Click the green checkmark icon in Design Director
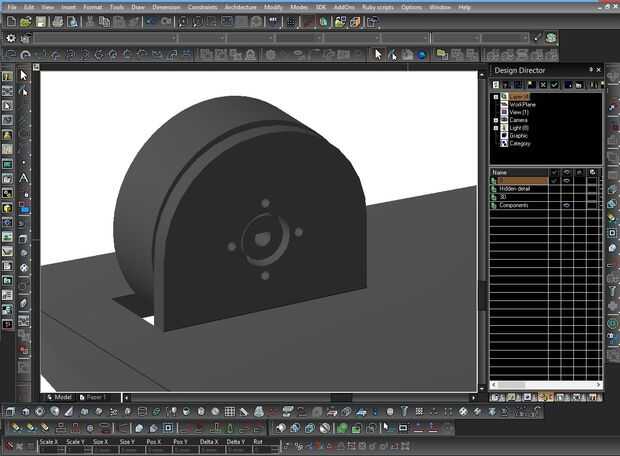The image size is (620, 456). click(x=554, y=86)
